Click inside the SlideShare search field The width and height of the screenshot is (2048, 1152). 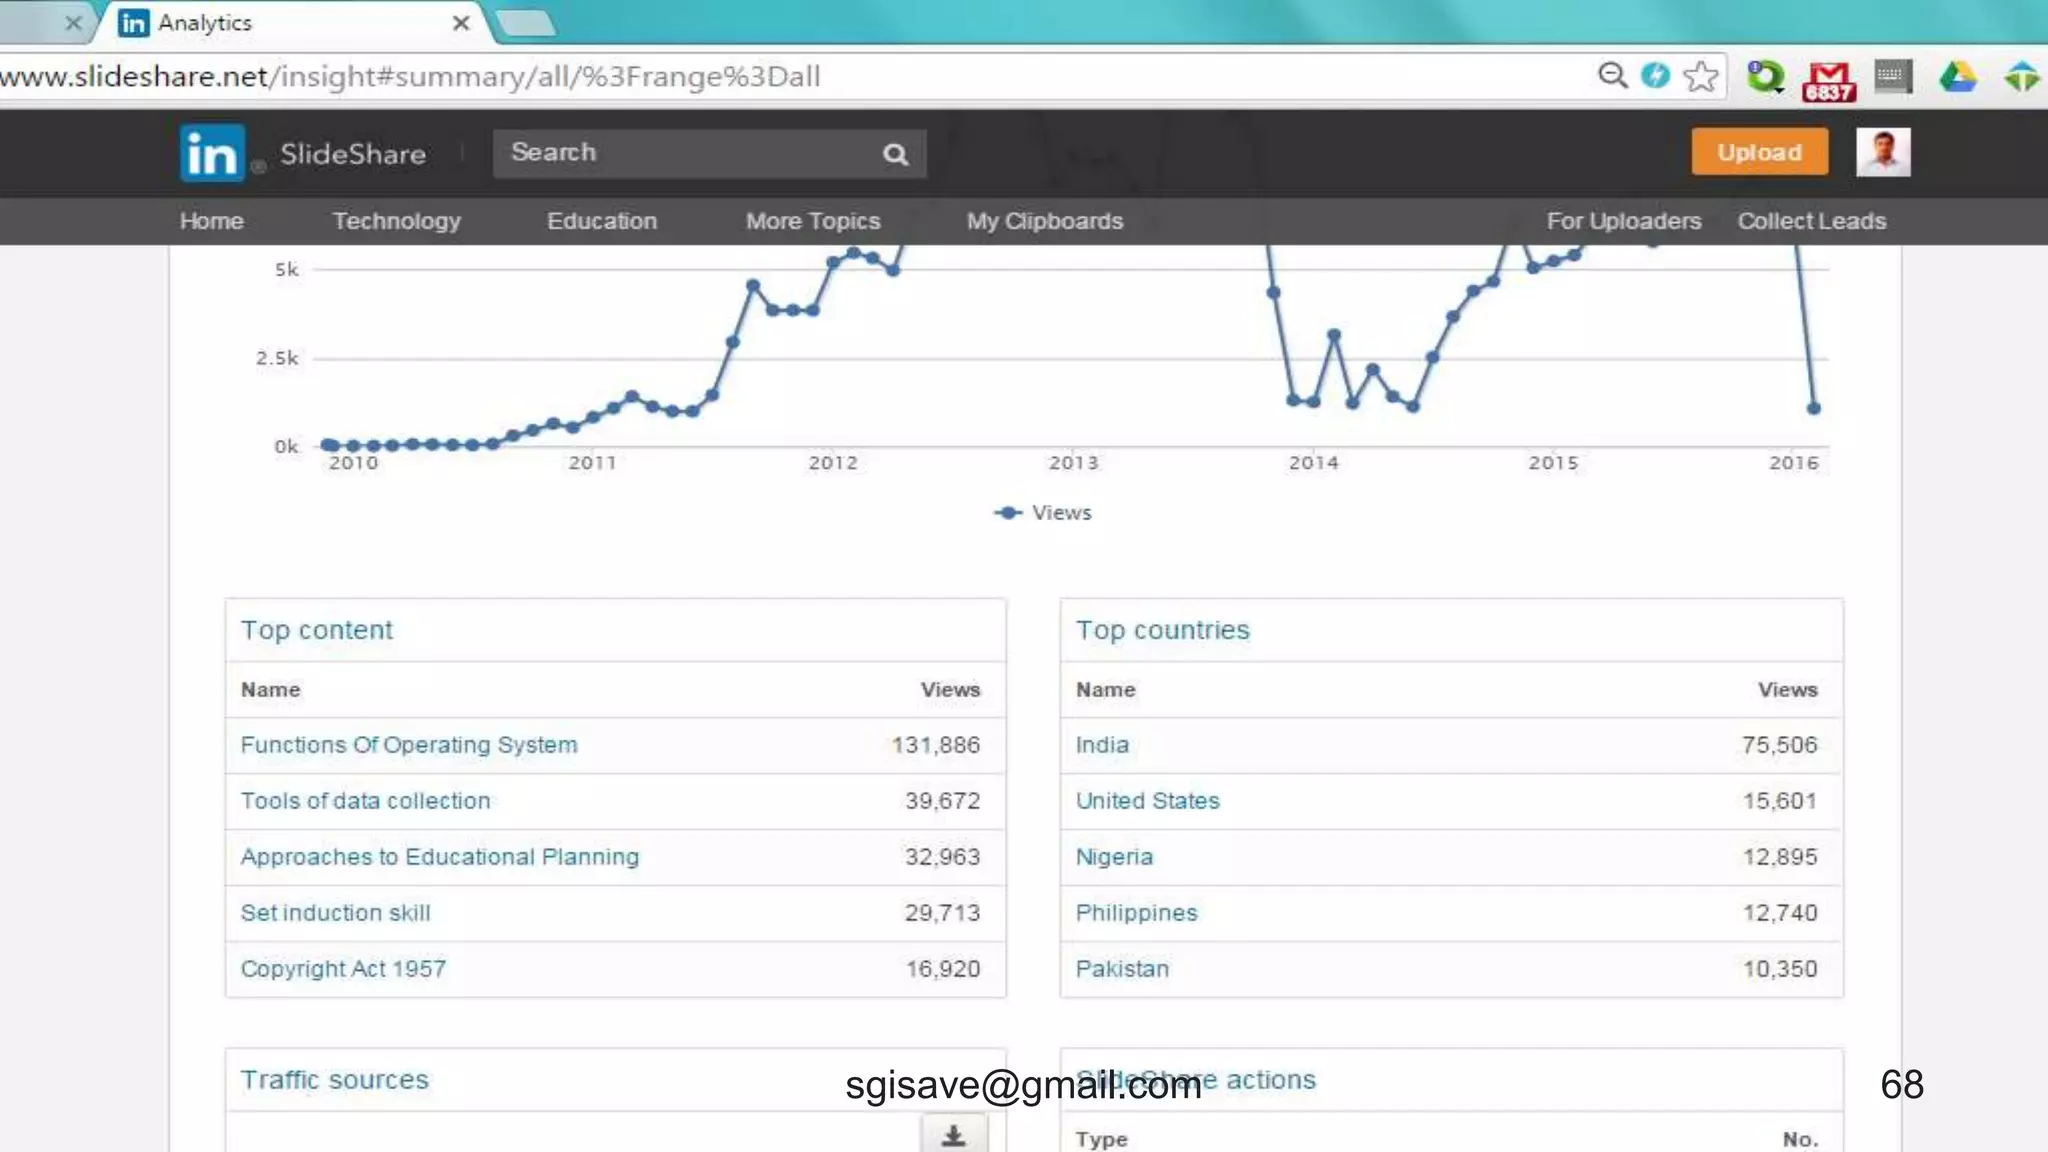[680, 153]
